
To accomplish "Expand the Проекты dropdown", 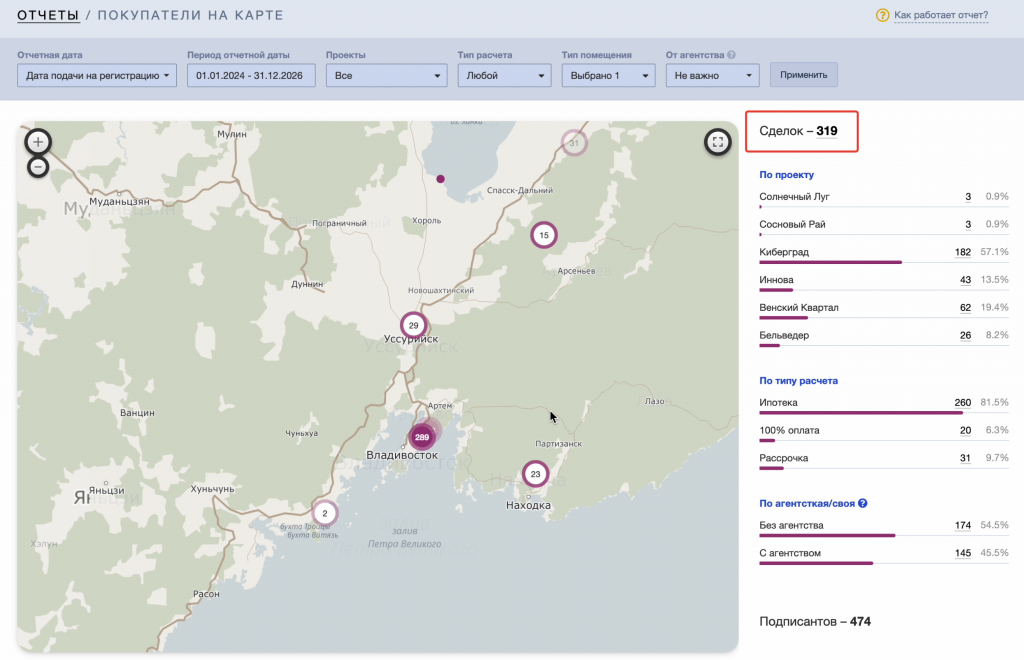I will tap(386, 75).
